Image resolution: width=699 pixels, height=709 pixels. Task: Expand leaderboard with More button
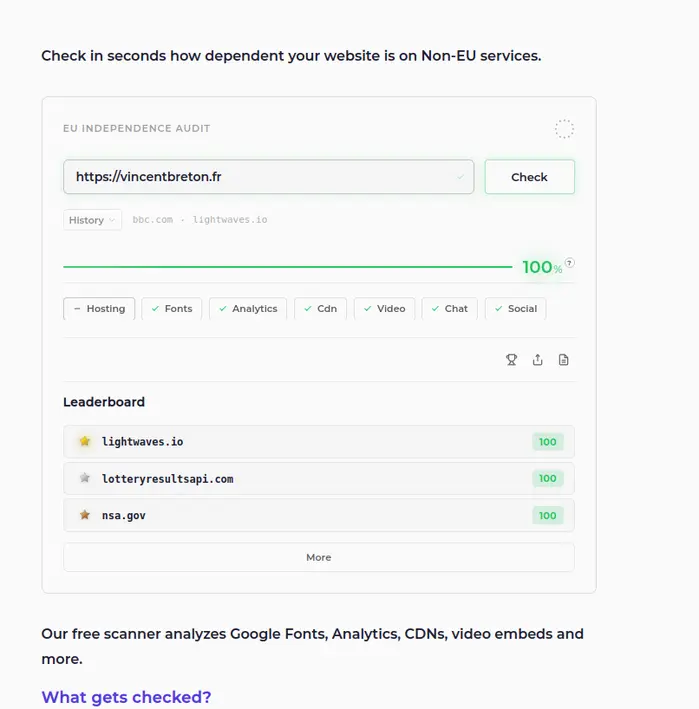tap(319, 558)
